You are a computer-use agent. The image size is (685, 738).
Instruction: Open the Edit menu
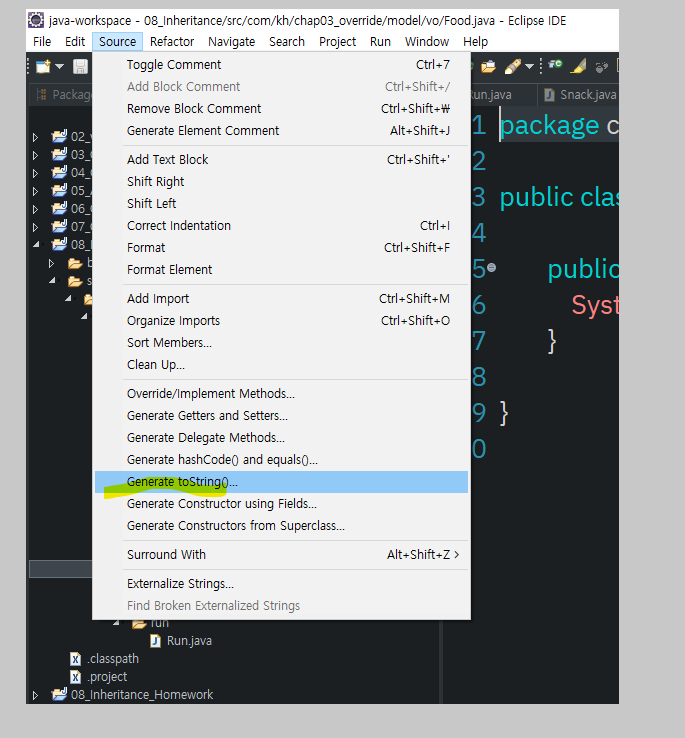(75, 41)
